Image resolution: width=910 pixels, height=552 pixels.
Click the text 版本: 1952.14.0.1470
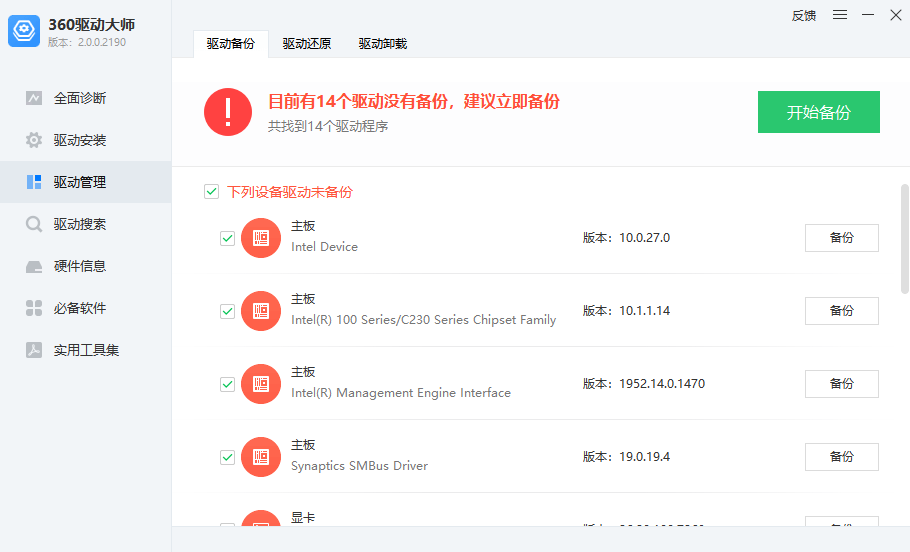tap(644, 384)
